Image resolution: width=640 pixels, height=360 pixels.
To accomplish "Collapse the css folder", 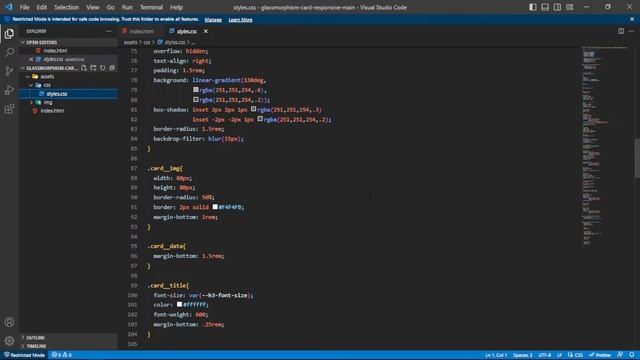I will [31, 85].
